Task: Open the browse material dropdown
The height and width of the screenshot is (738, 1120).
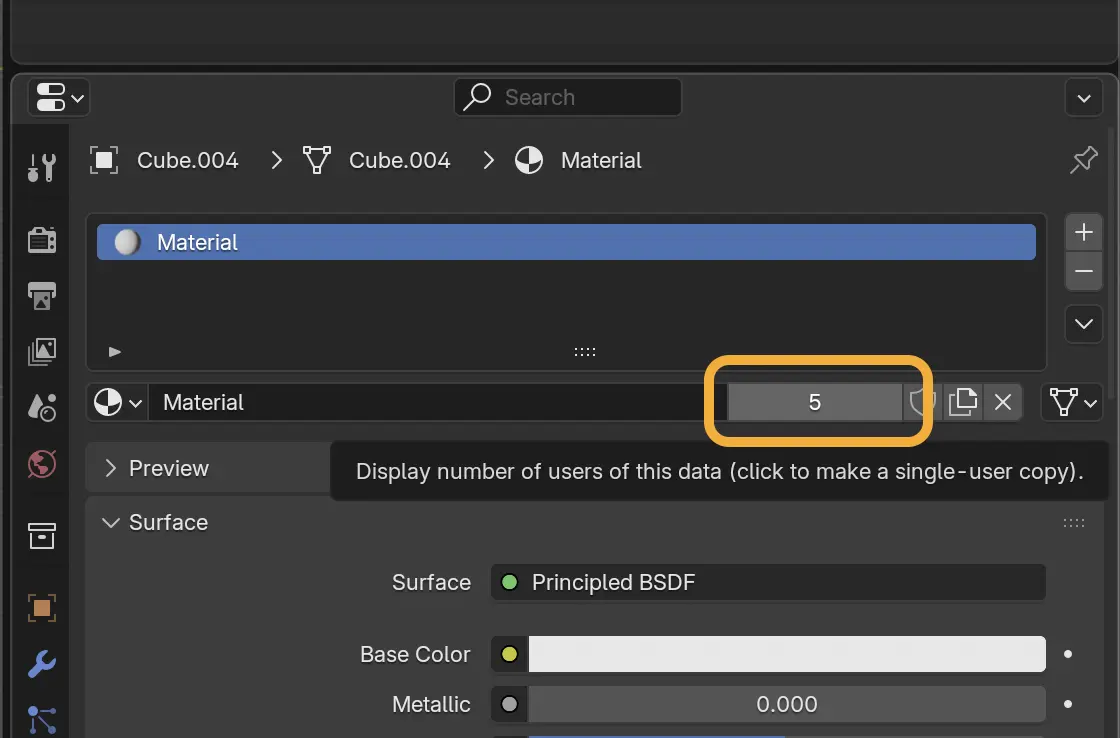Action: [x=118, y=402]
